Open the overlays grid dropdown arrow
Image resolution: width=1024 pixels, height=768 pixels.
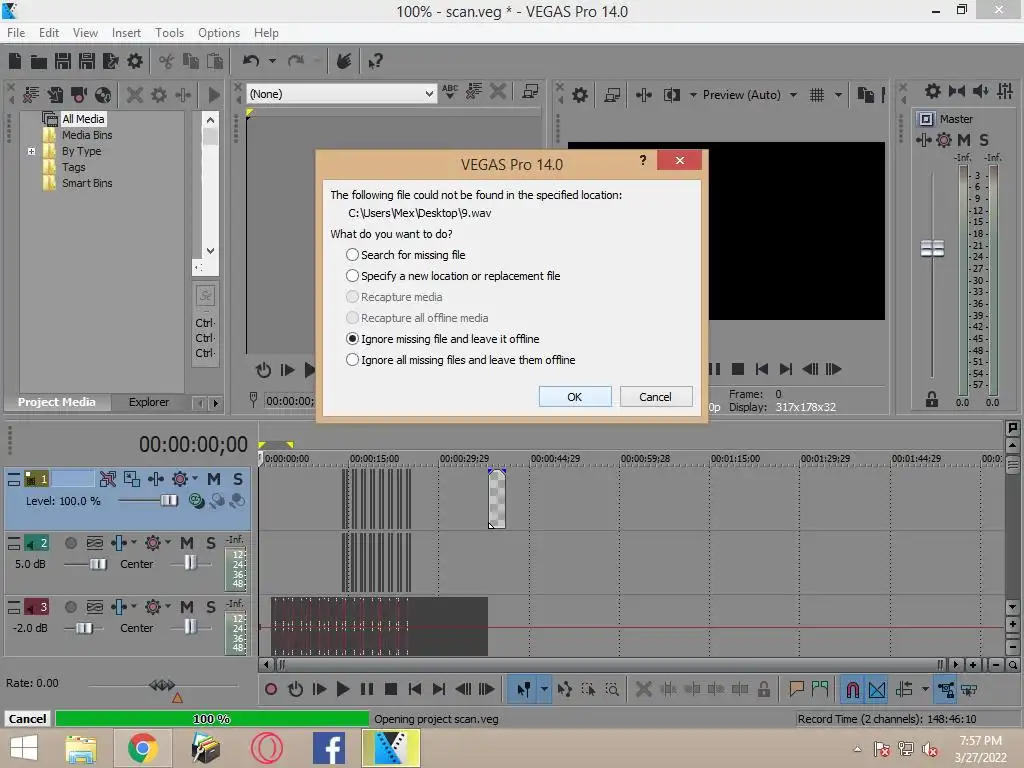click(x=839, y=95)
